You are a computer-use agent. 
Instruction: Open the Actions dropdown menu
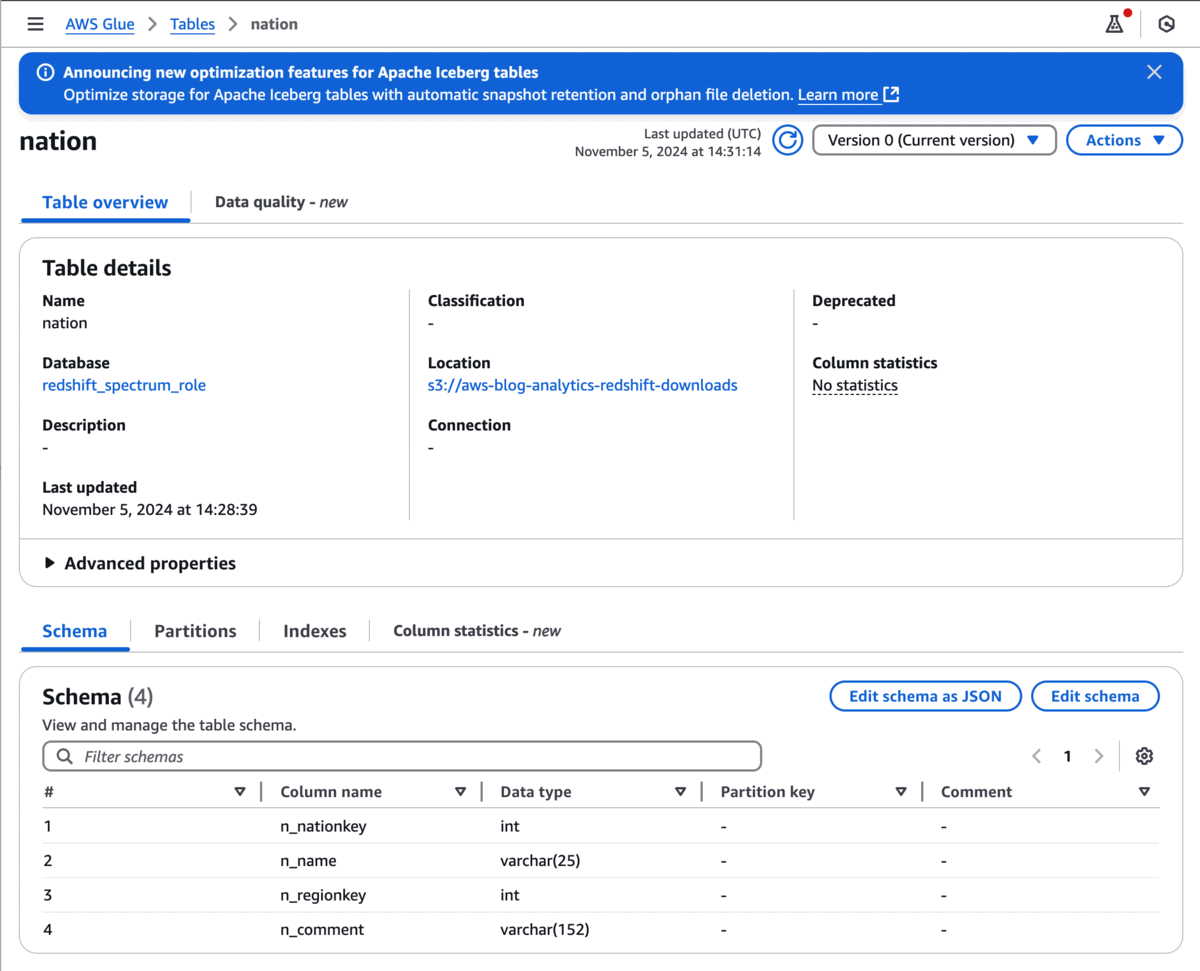click(x=1125, y=141)
